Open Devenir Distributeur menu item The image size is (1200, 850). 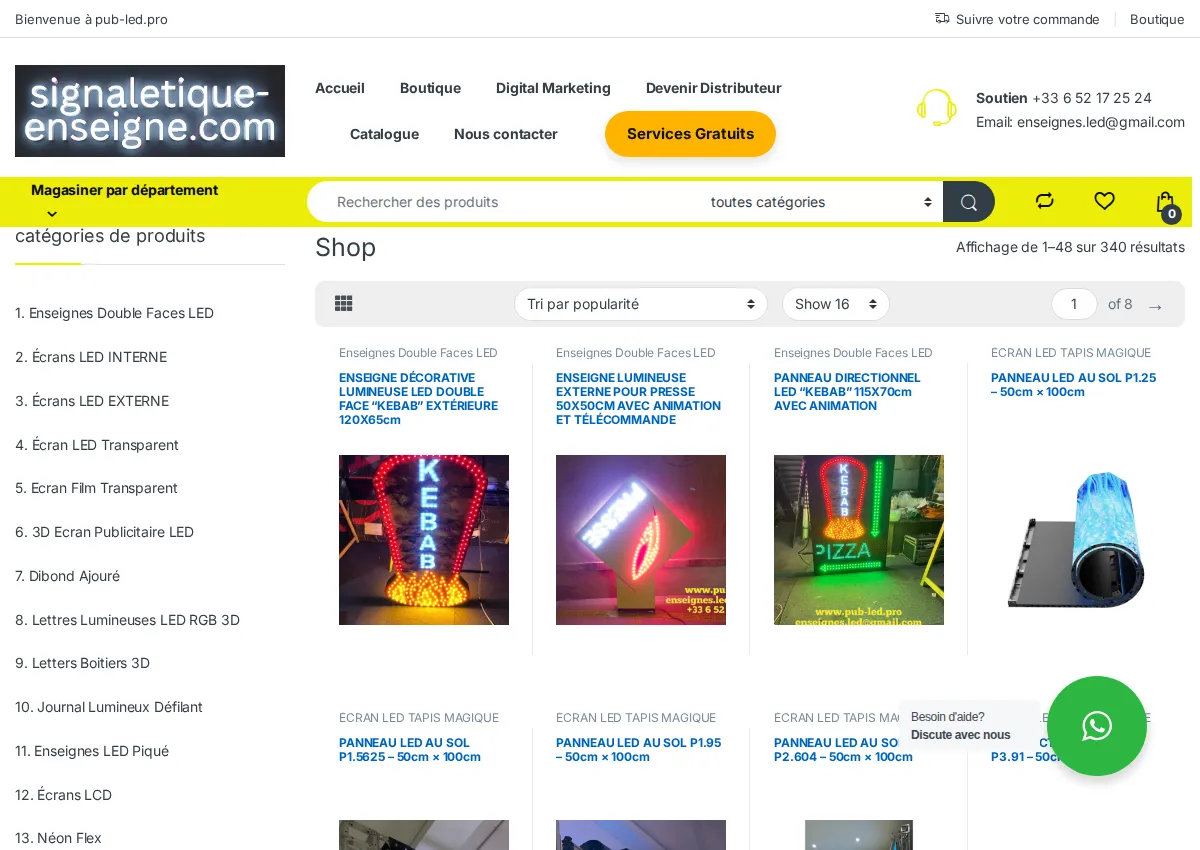coord(713,88)
